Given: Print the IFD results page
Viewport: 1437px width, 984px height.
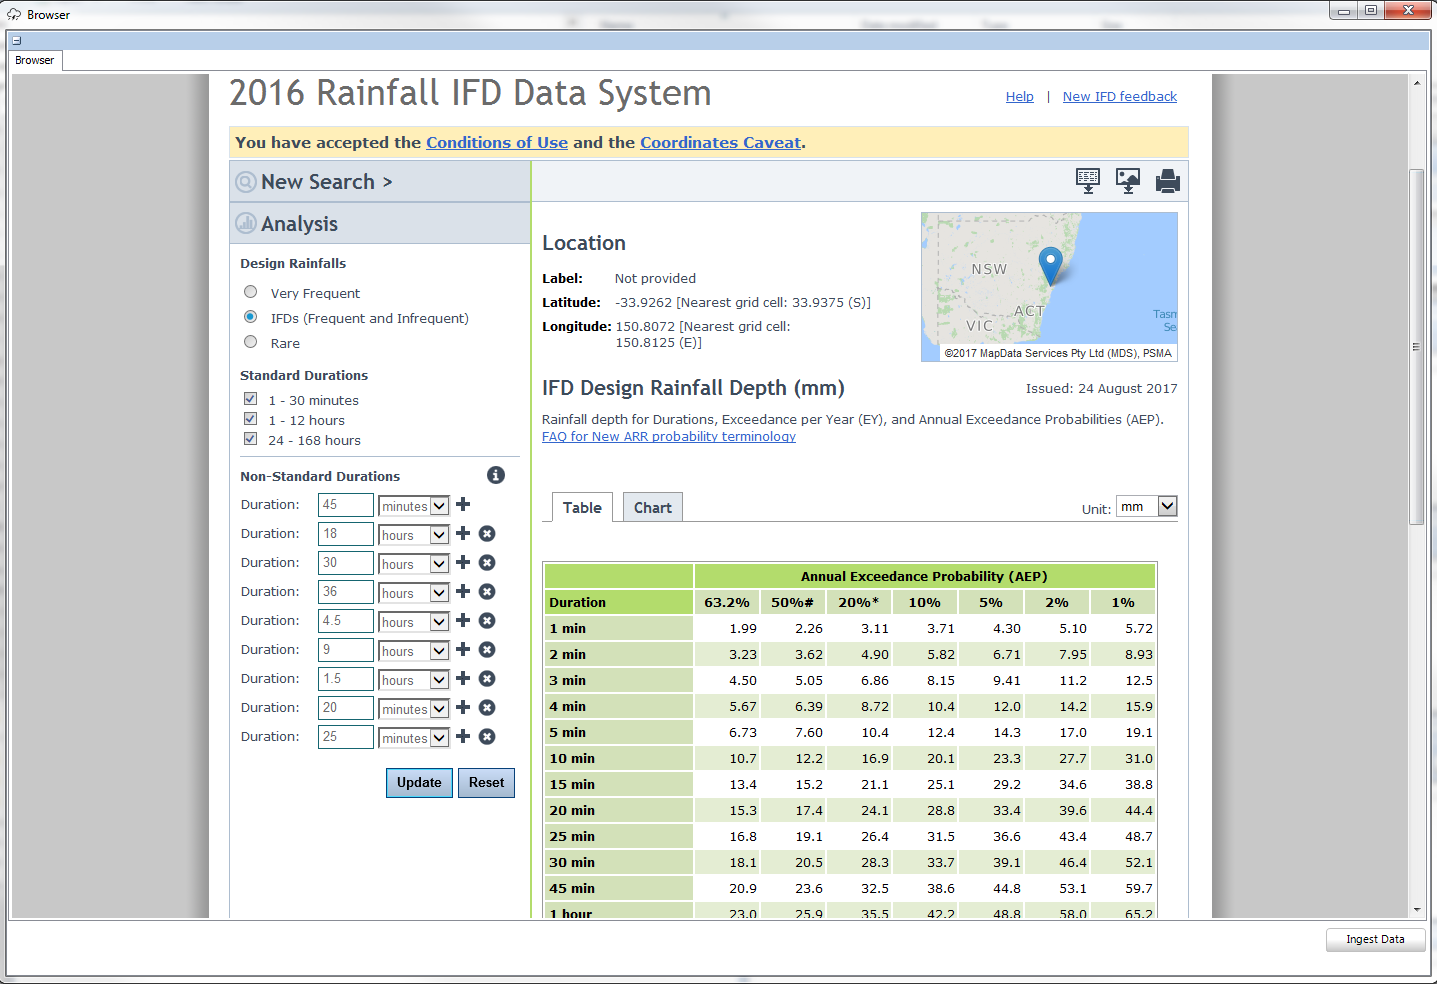Looking at the screenshot, I should (x=1167, y=181).
